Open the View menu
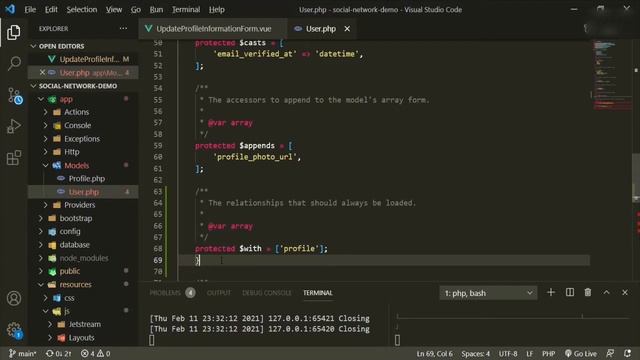Screen dimensions: 640x360 (114, 9)
